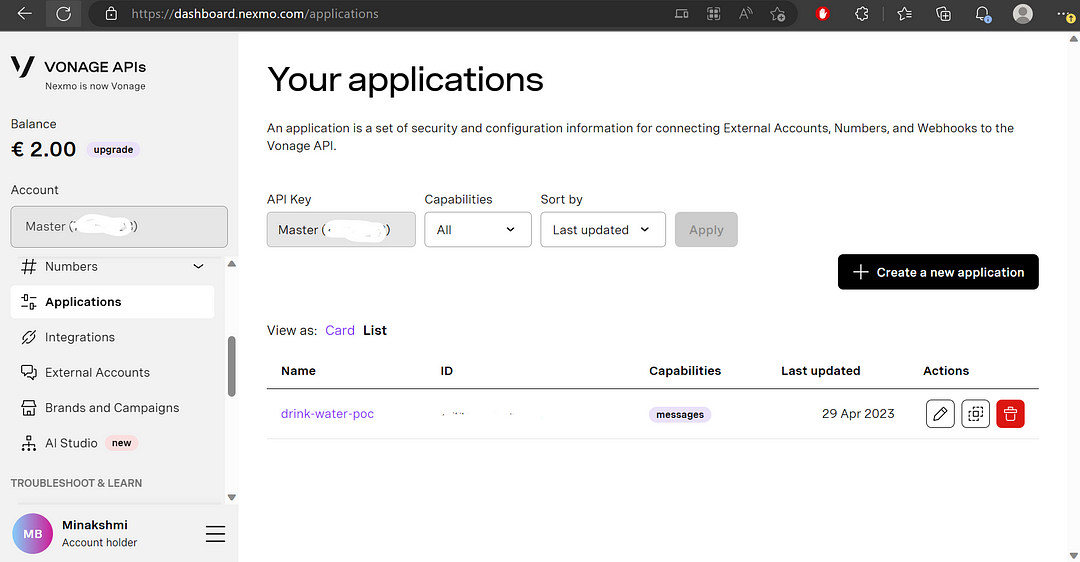Click the External Accounts chat icon
Viewport: 1080px width, 562px height.
pyautogui.click(x=28, y=373)
